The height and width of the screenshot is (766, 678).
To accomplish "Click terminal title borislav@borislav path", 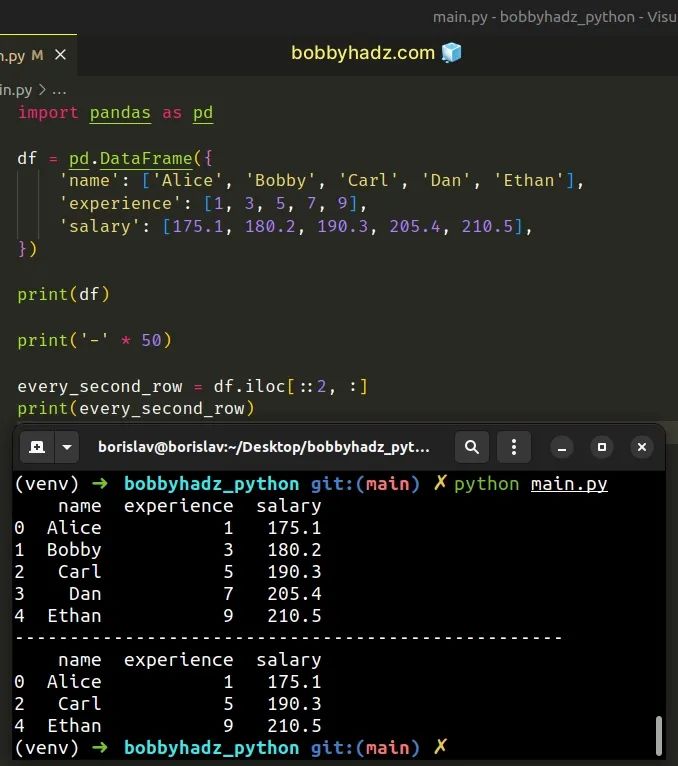I will tap(264, 447).
